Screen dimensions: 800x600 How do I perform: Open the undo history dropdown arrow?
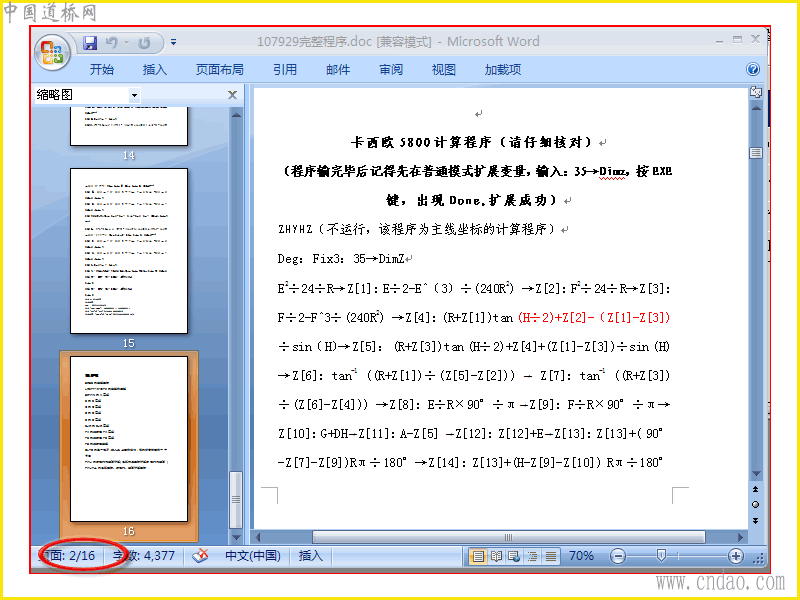click(x=126, y=42)
